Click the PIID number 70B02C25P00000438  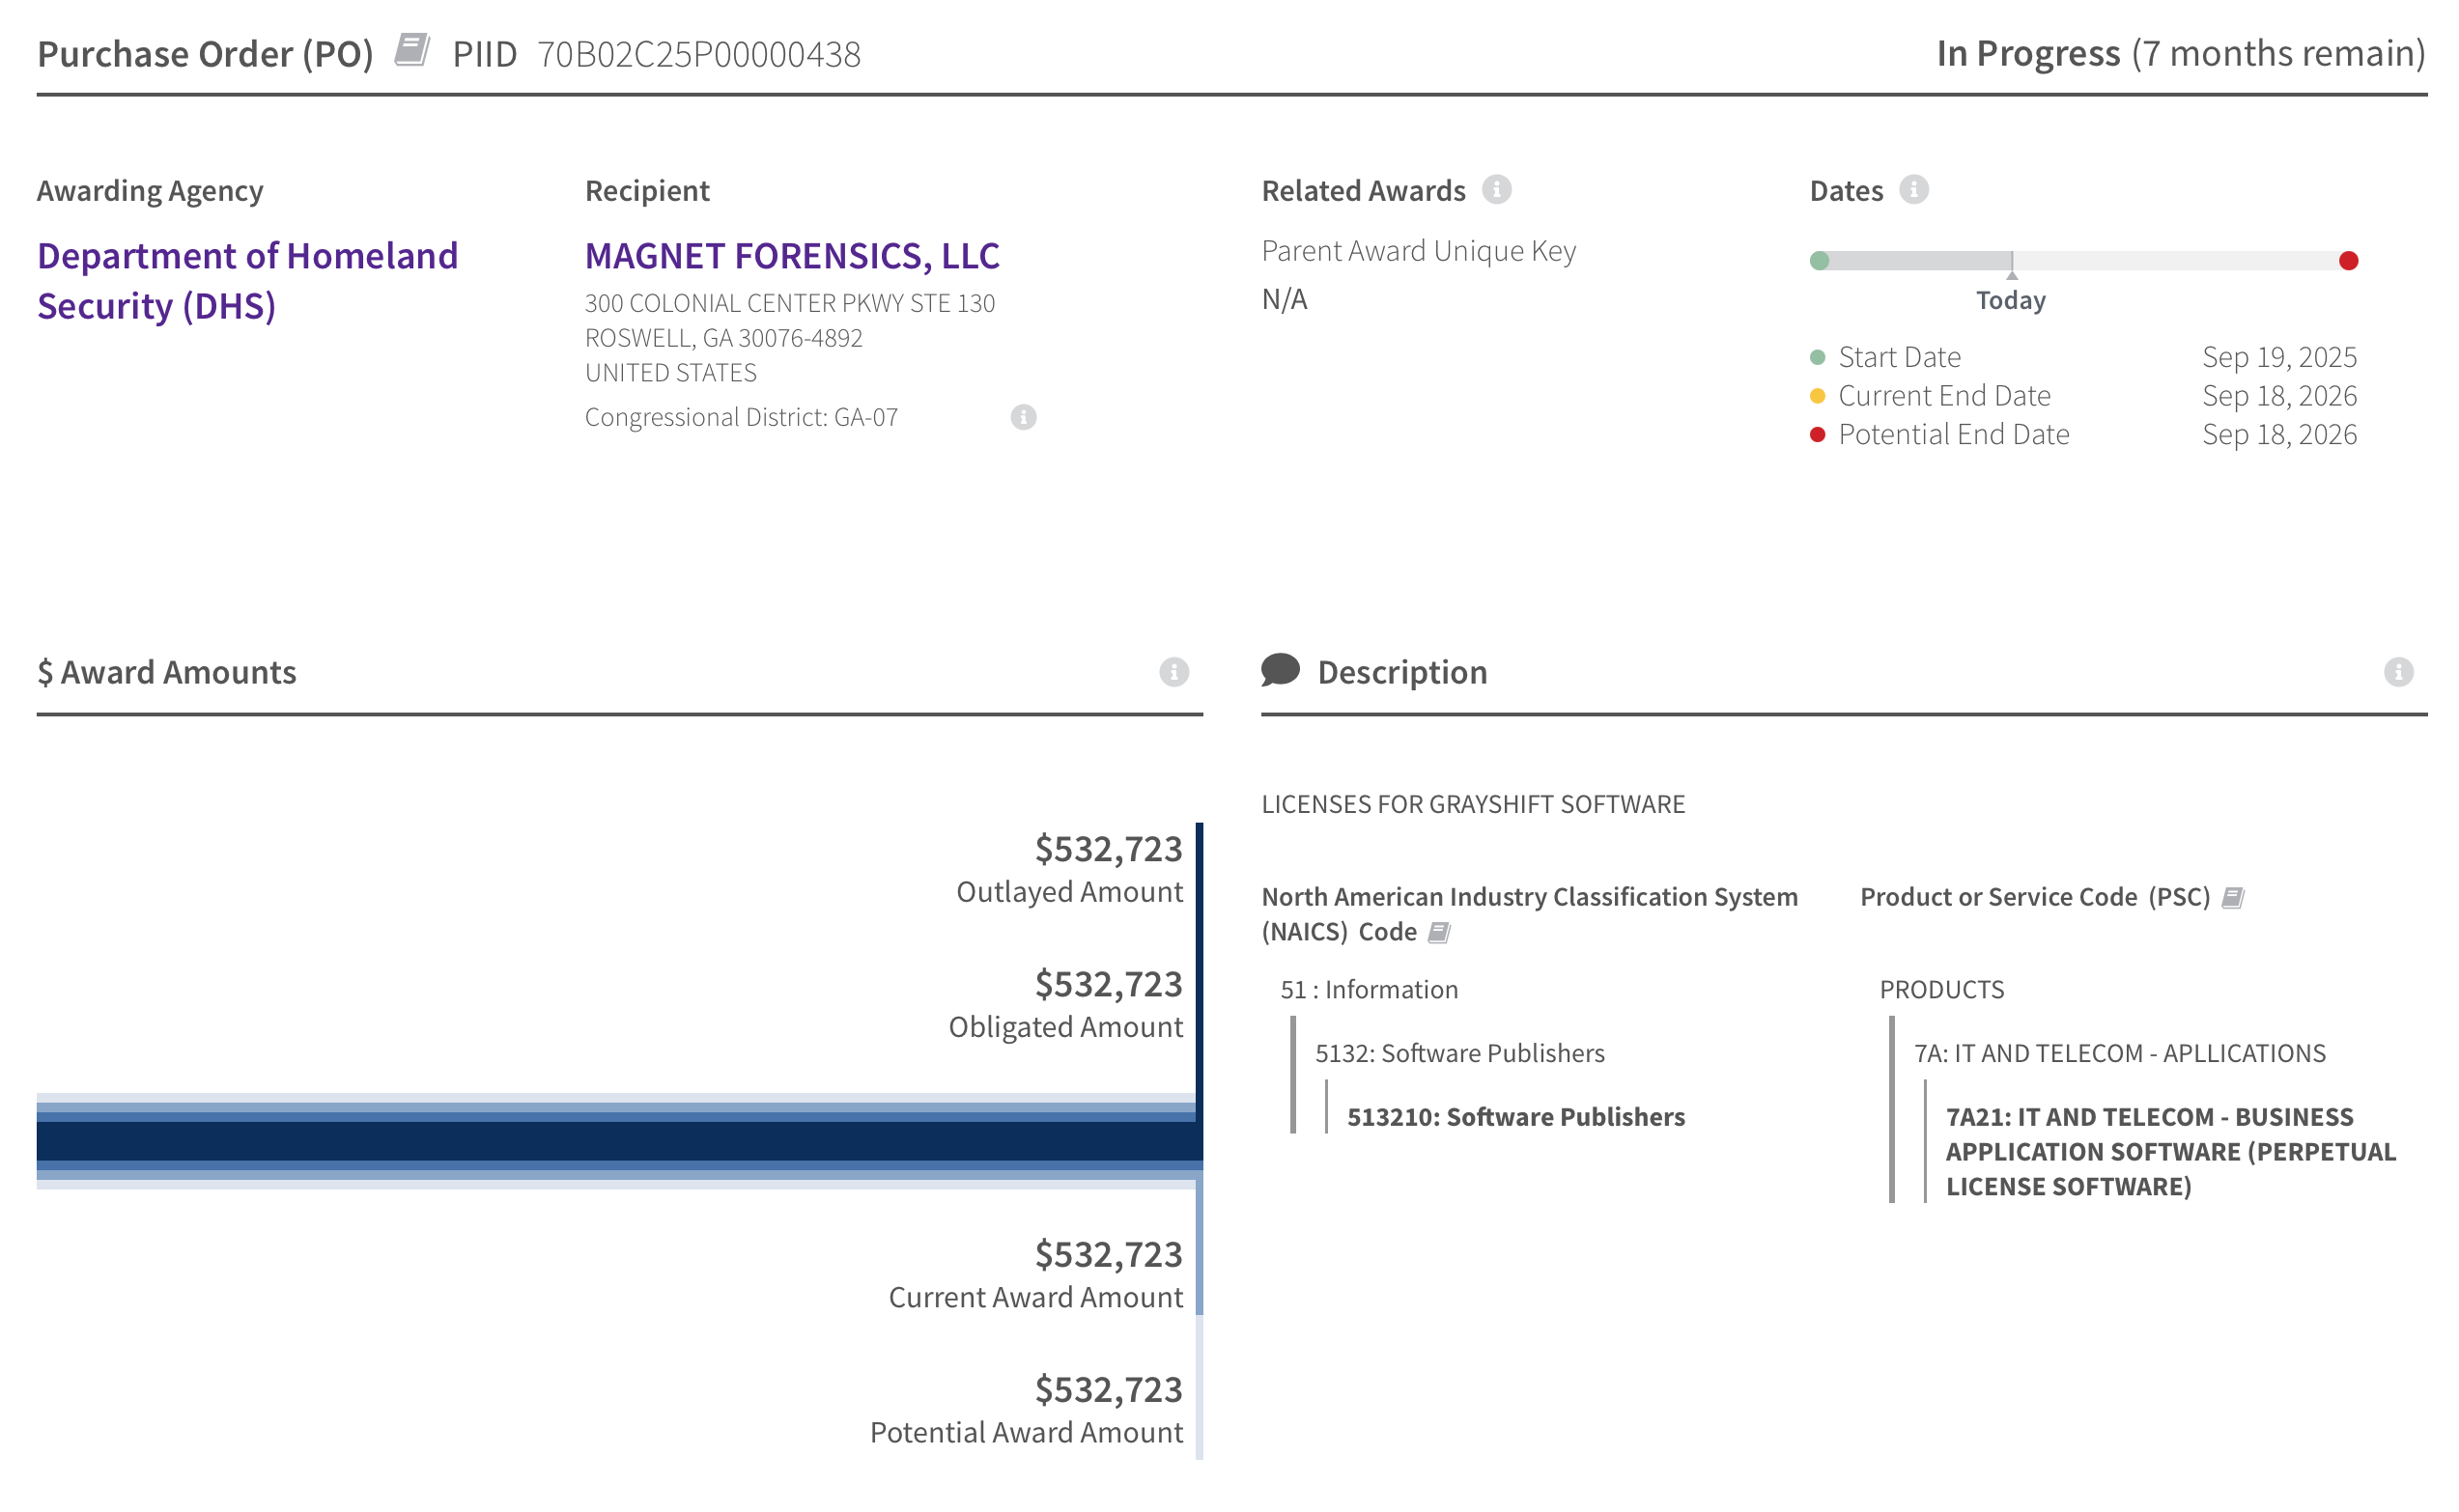tap(698, 54)
